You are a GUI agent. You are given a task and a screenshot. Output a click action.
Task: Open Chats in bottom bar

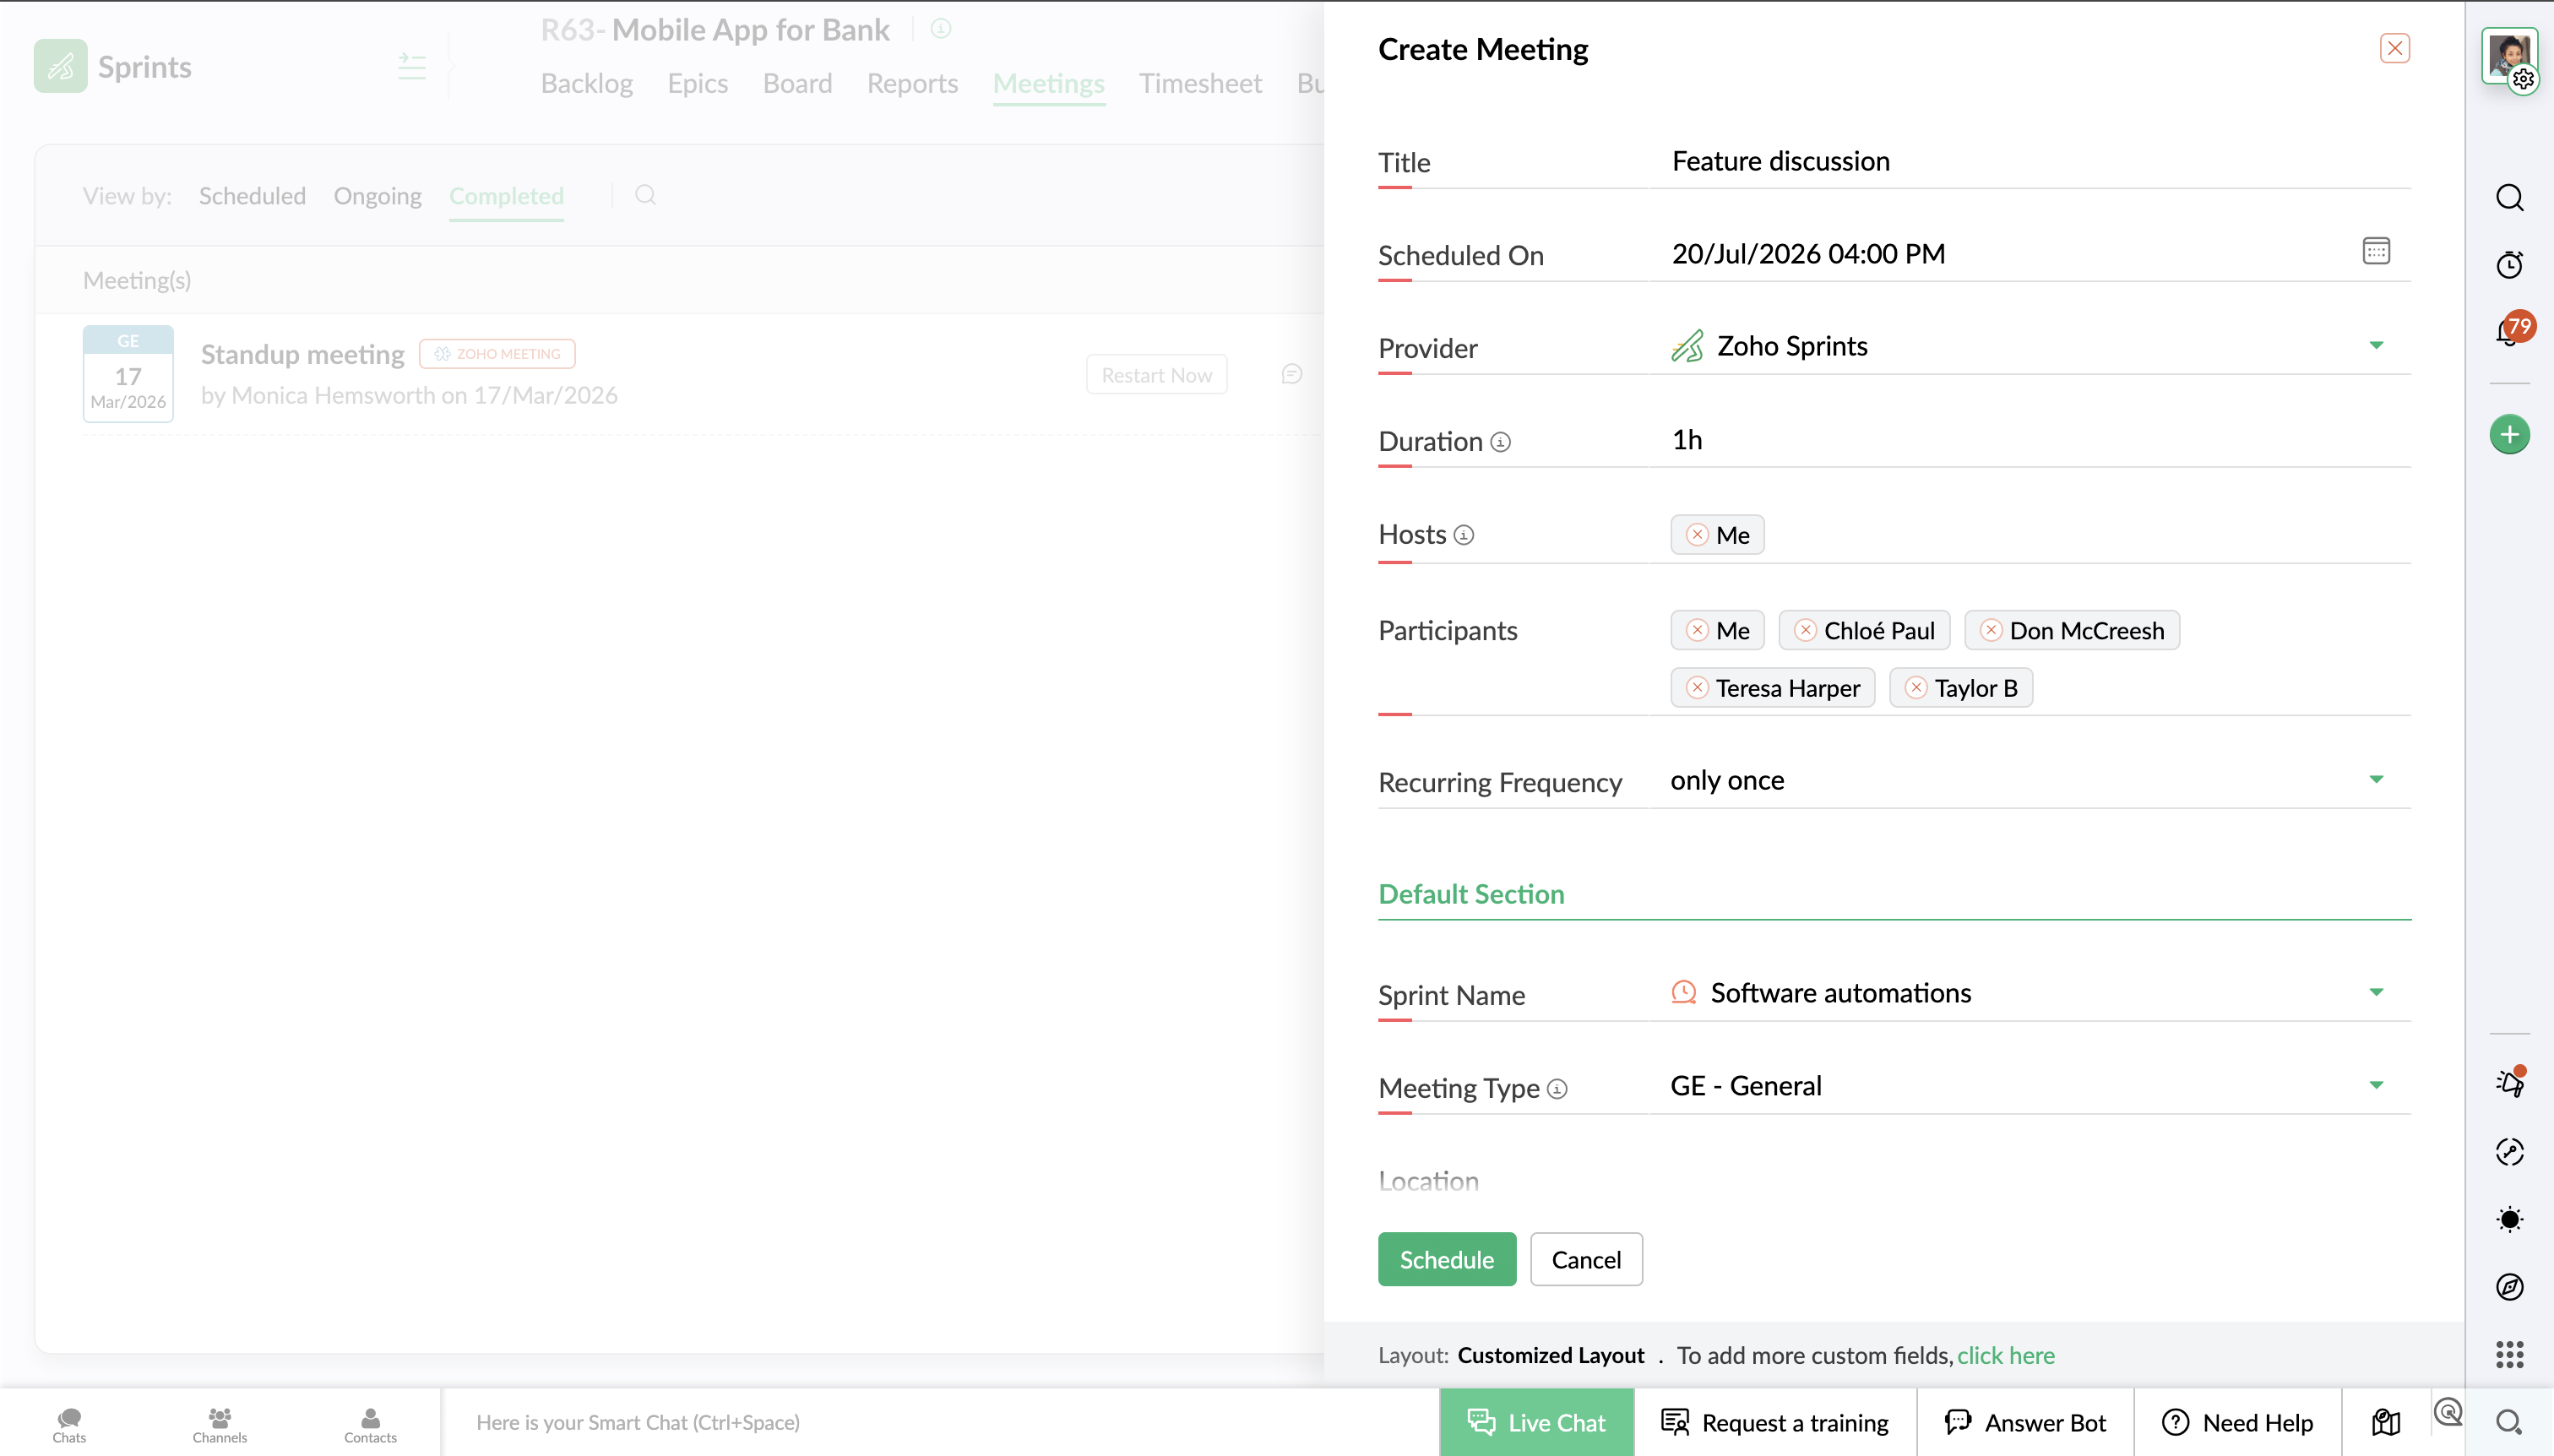[x=69, y=1425]
